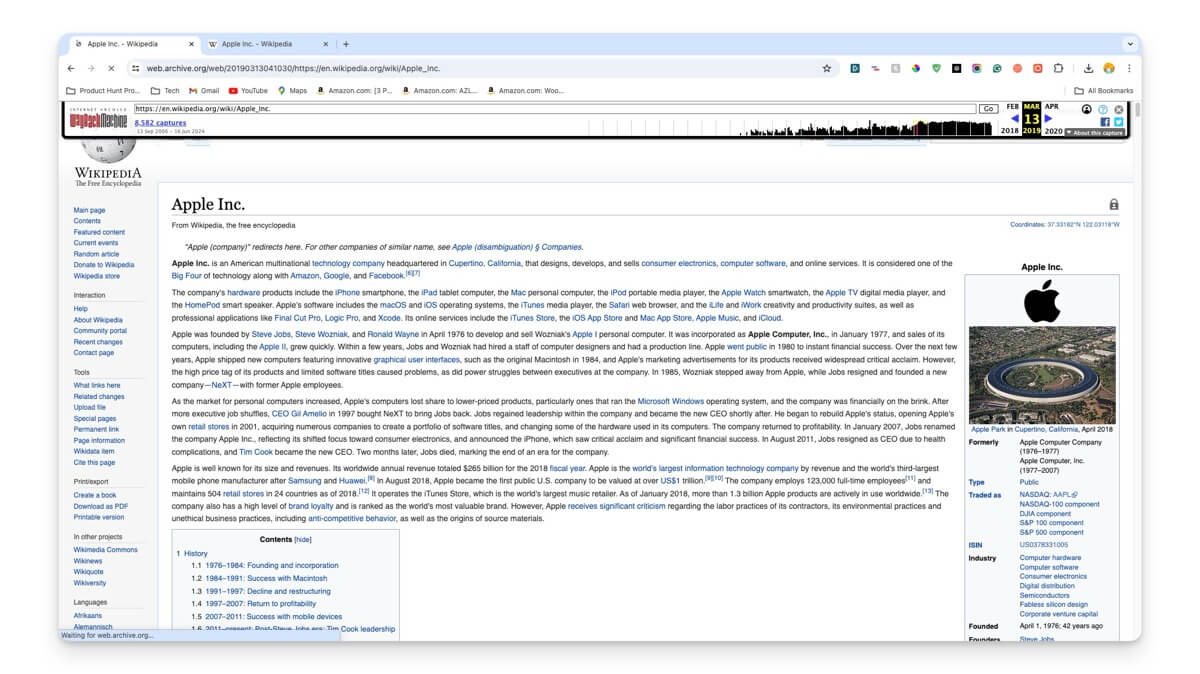The image size is (1200, 674).
Task: Open a new browser tab with plus
Action: point(346,44)
